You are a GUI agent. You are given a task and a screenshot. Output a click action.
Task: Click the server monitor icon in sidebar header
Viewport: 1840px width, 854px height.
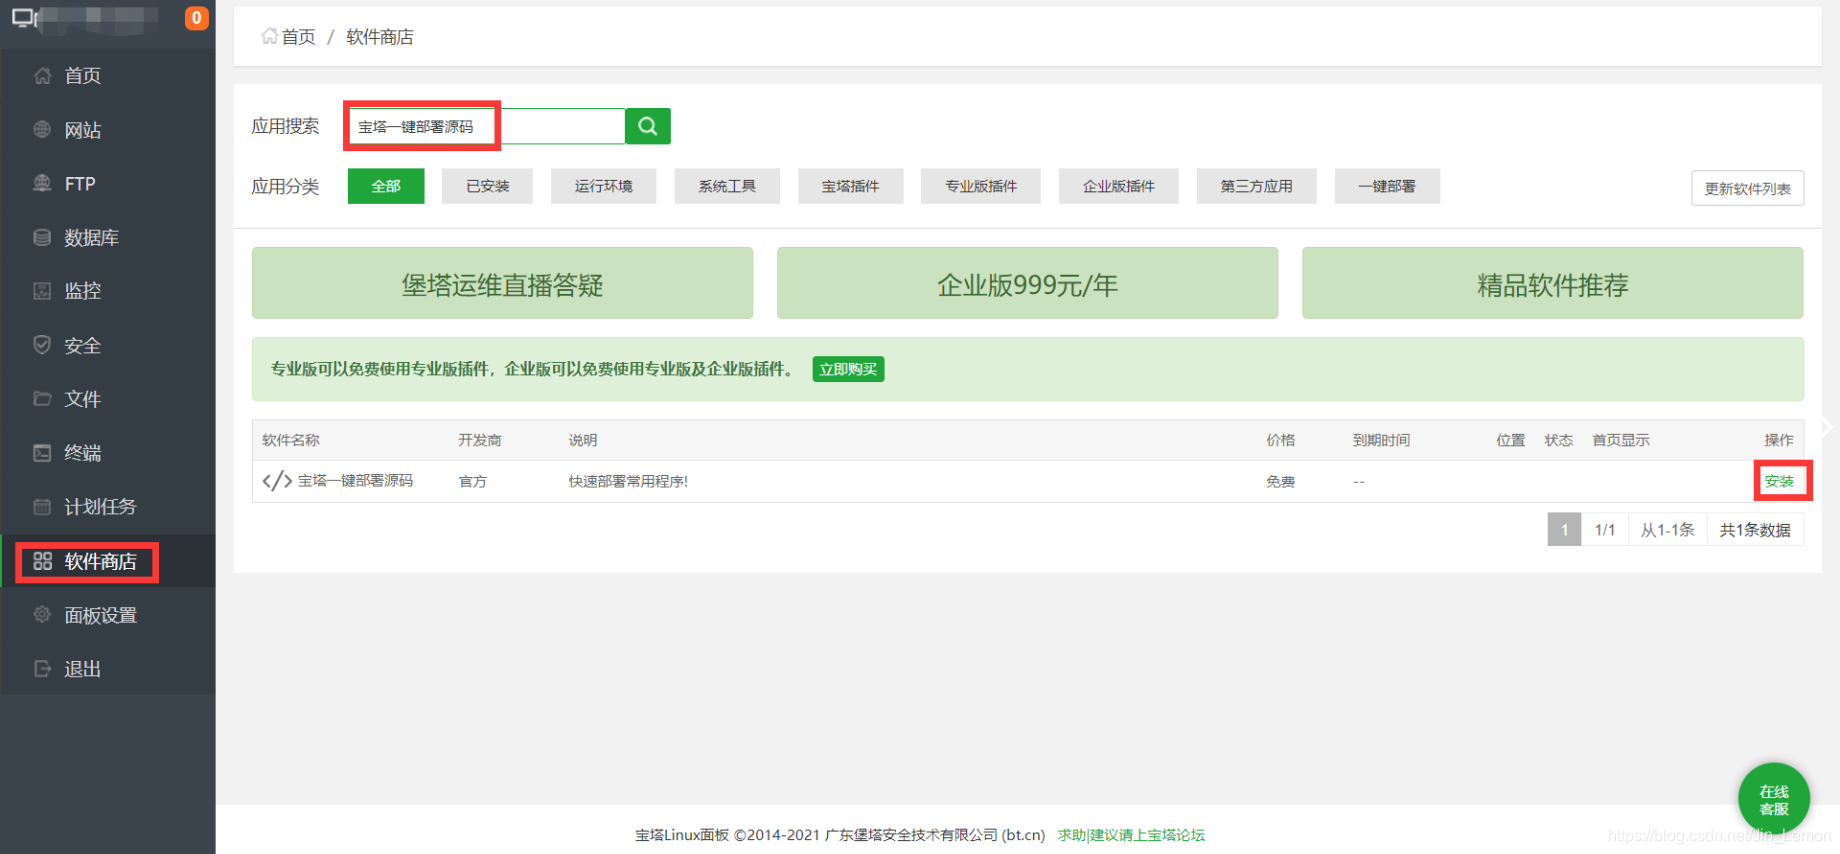24,18
